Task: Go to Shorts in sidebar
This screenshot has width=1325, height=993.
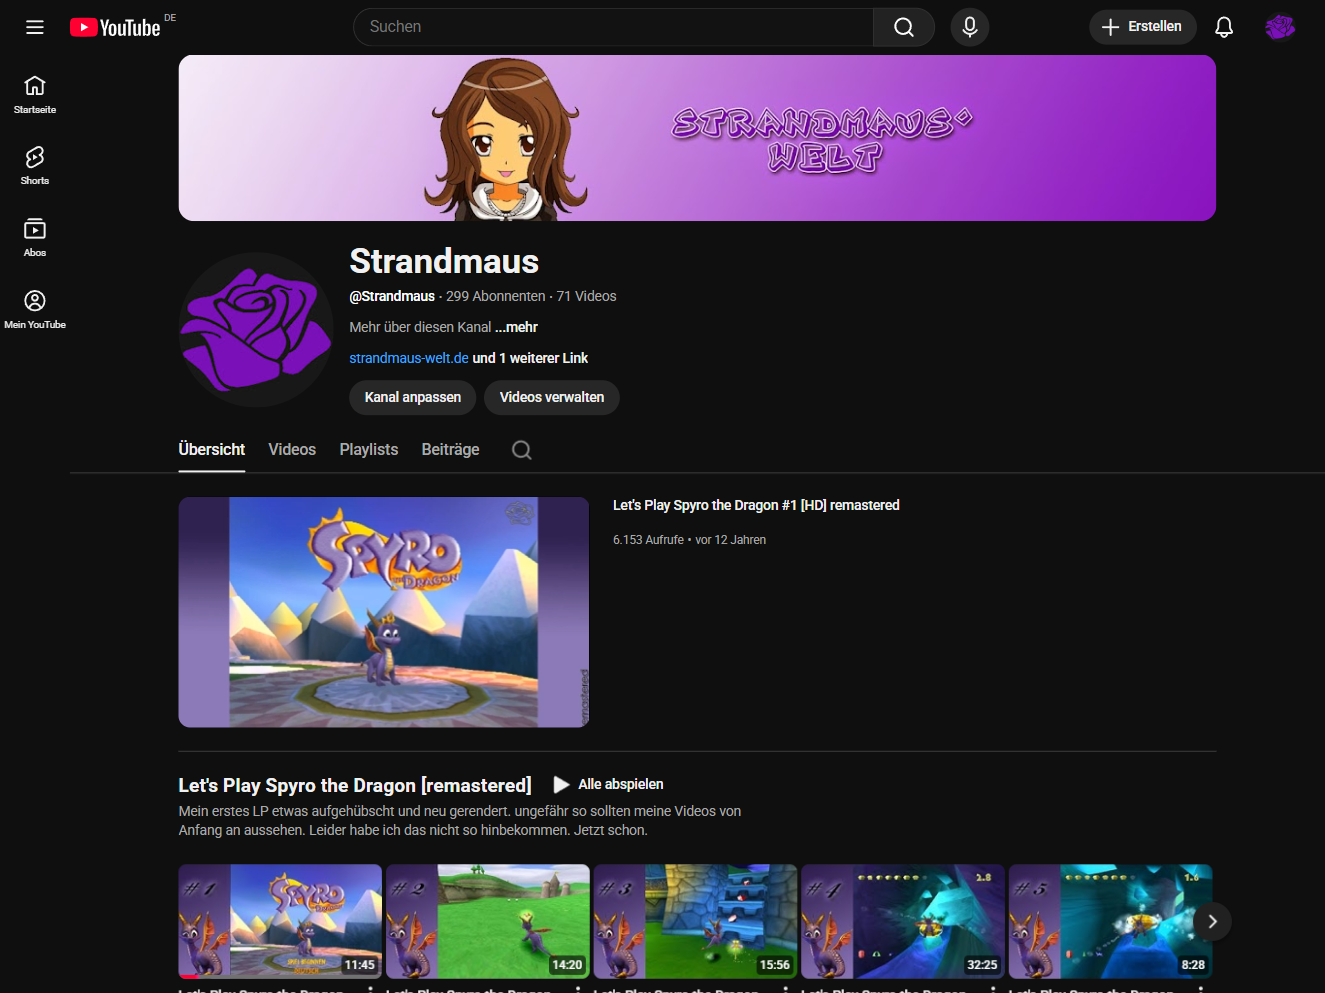Action: 35,165
